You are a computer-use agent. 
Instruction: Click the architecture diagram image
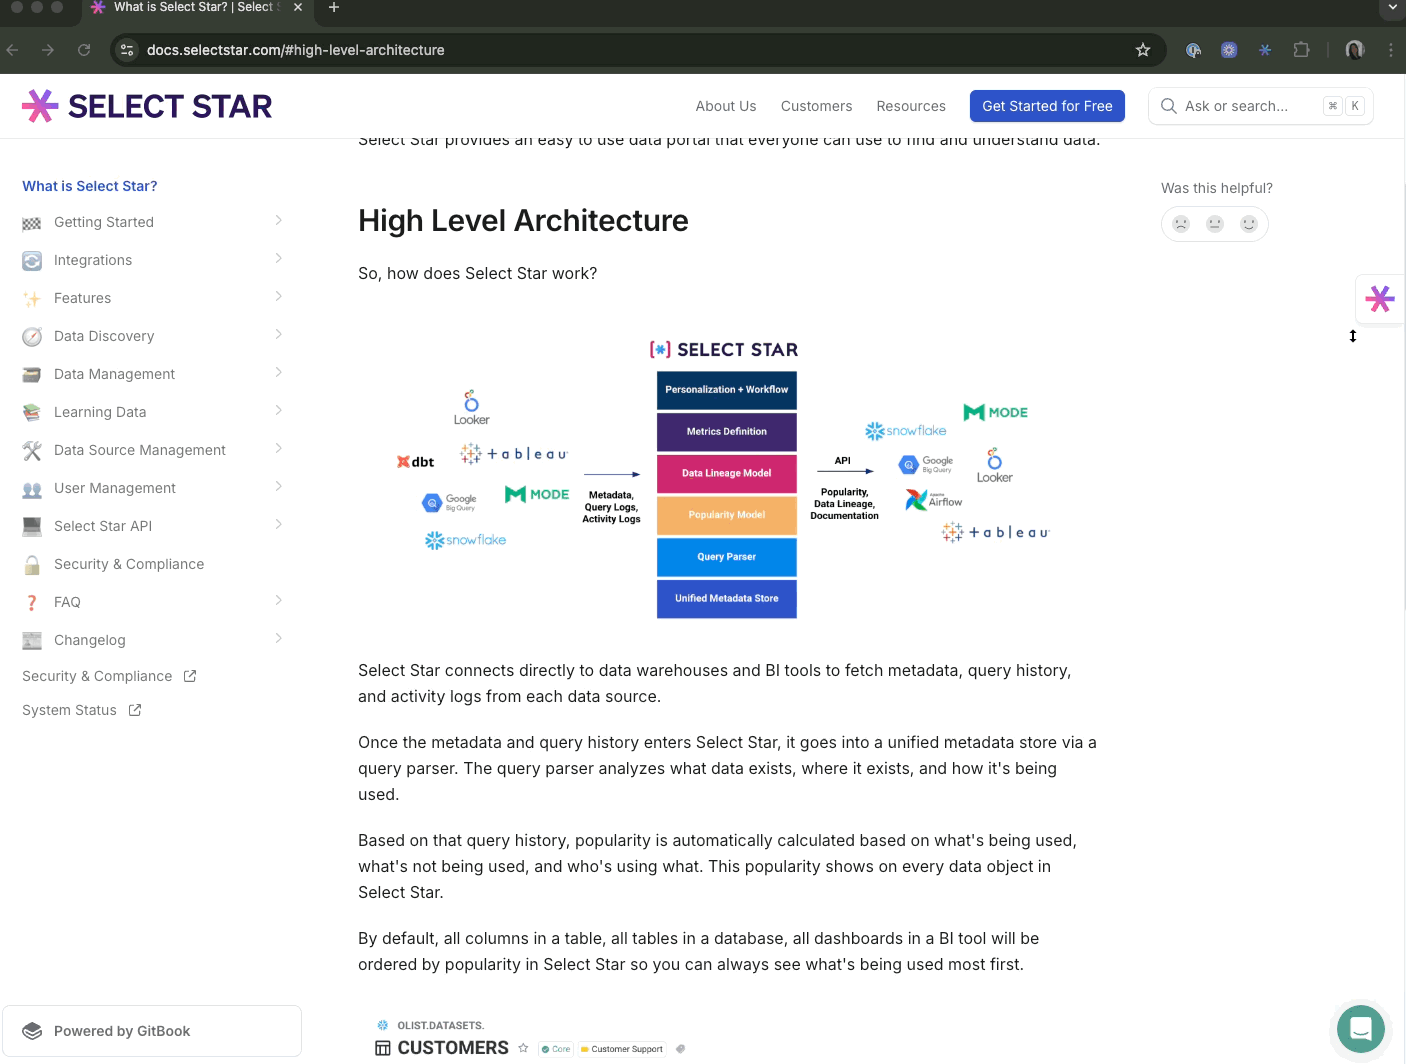point(726,480)
